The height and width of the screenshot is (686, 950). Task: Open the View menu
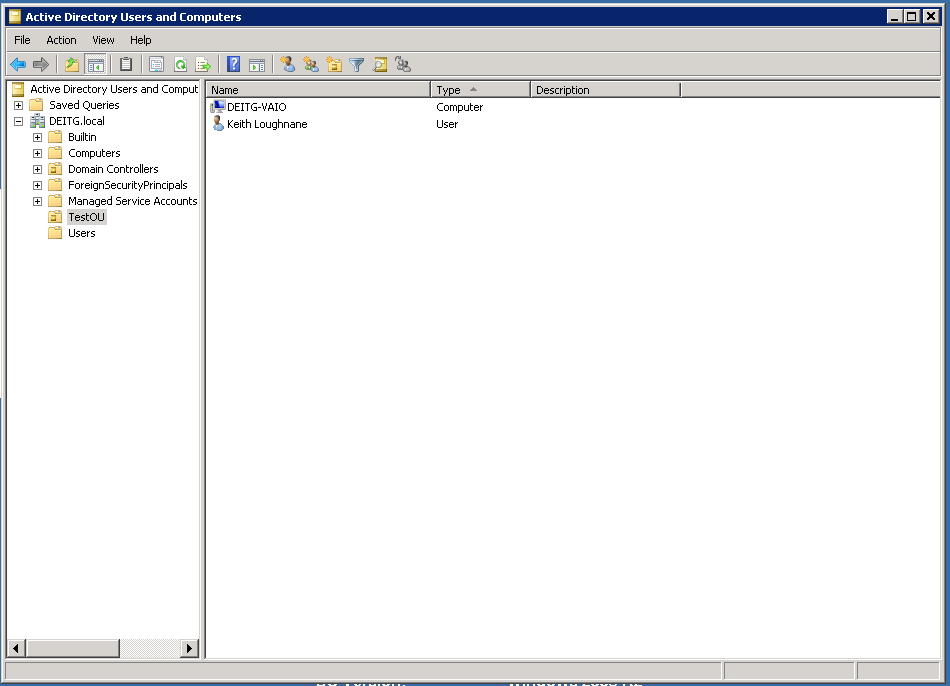pyautogui.click(x=103, y=40)
